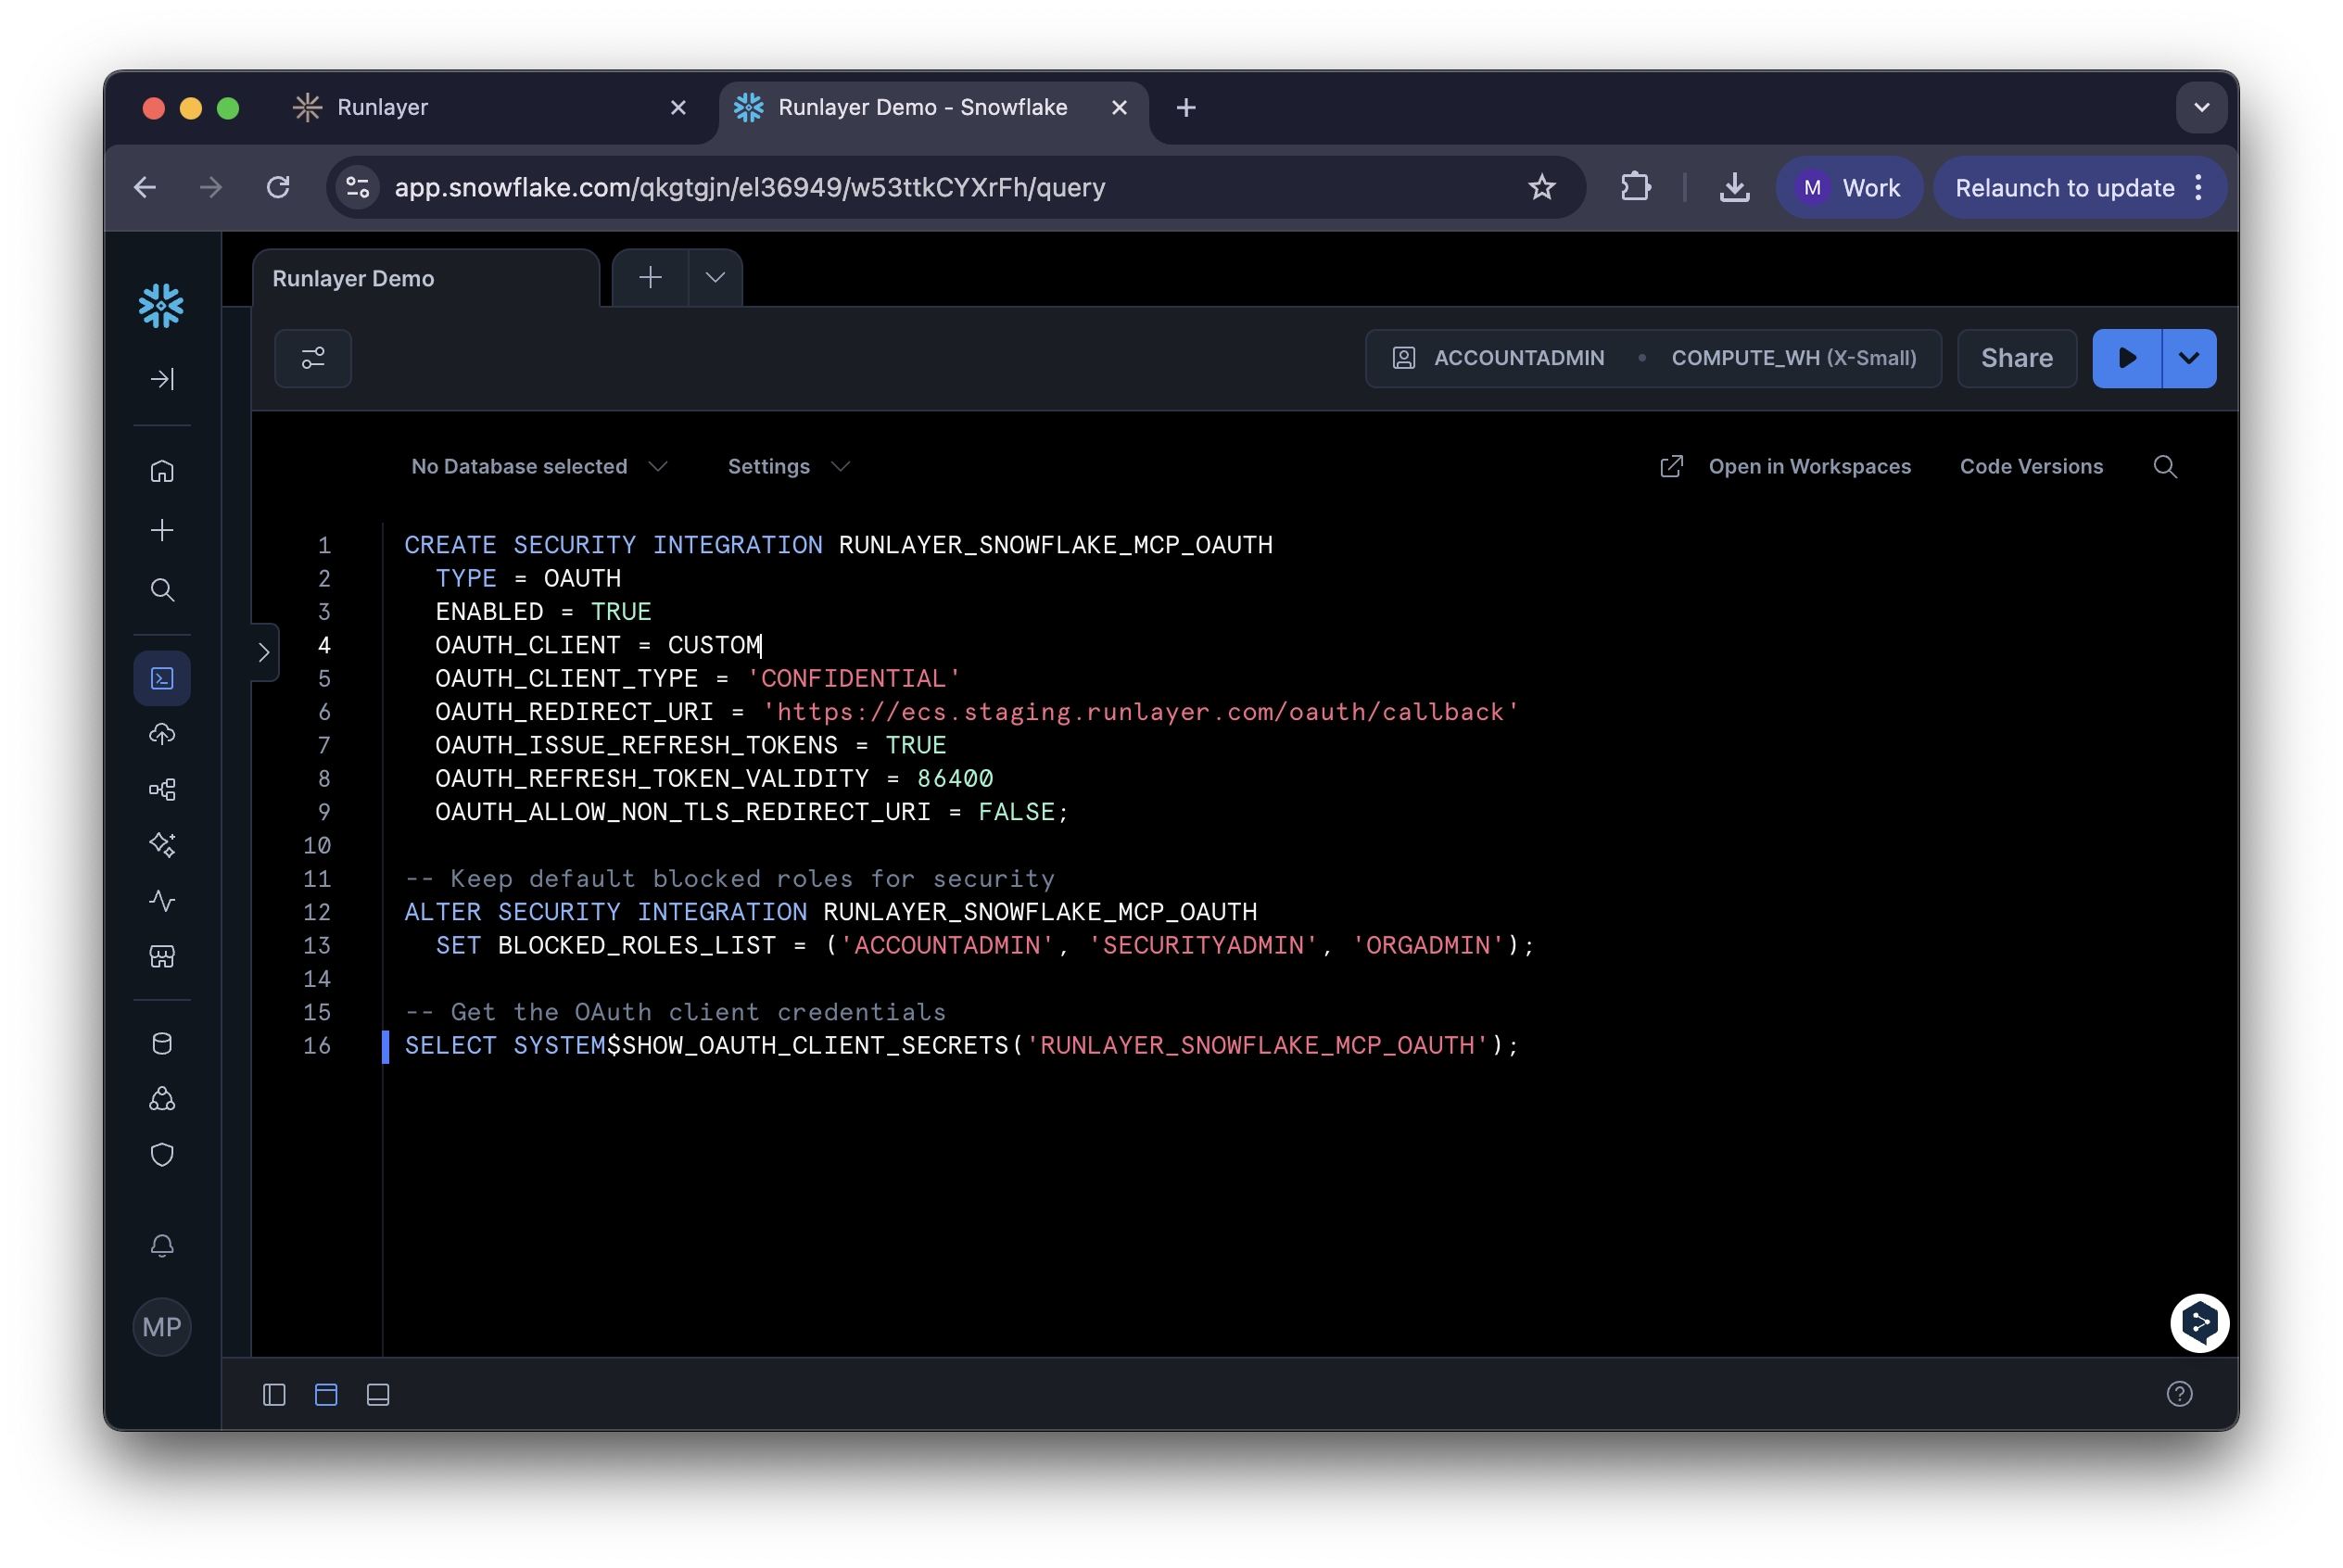The width and height of the screenshot is (2343, 1568).
Task: Click the Marketplace storefront icon
Action: (x=162, y=956)
